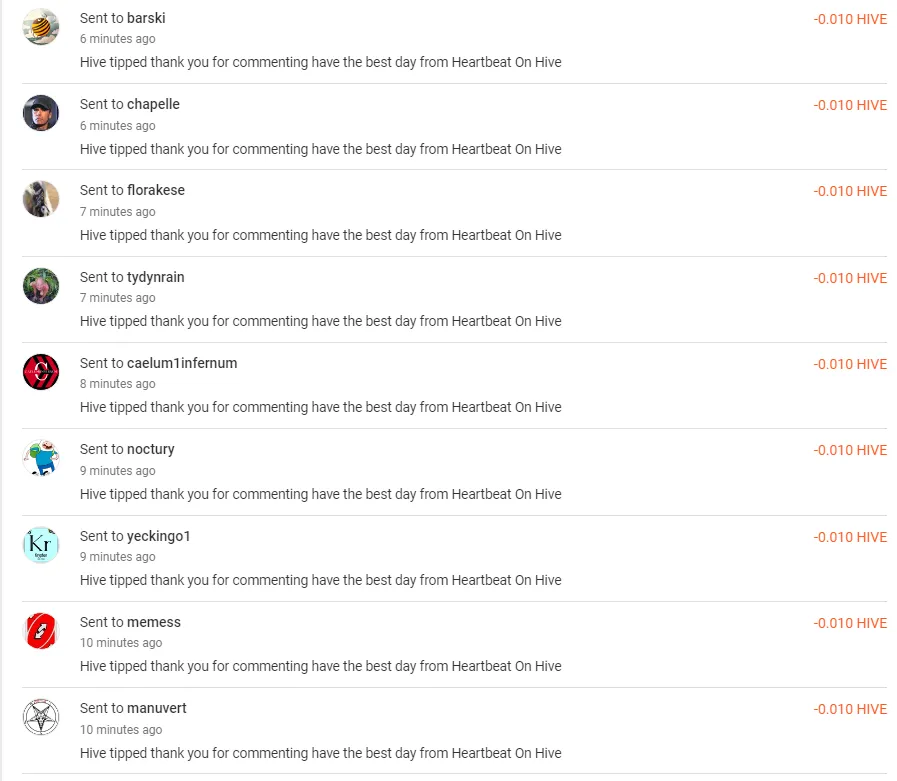Screen dimensions: 897x781
Task: Click manuvert's pentagram avatar
Action: point(41,717)
